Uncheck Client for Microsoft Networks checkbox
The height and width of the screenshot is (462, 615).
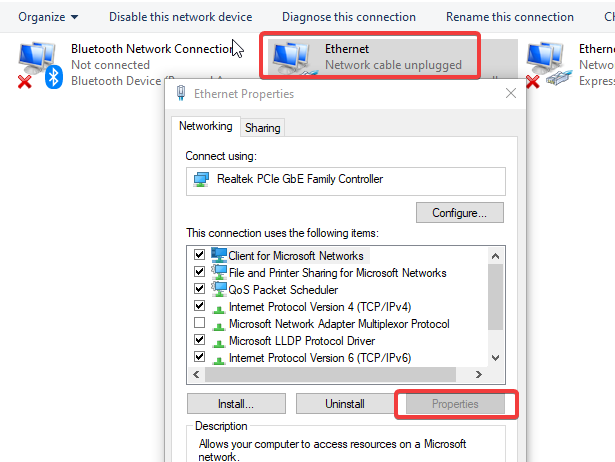(x=199, y=255)
